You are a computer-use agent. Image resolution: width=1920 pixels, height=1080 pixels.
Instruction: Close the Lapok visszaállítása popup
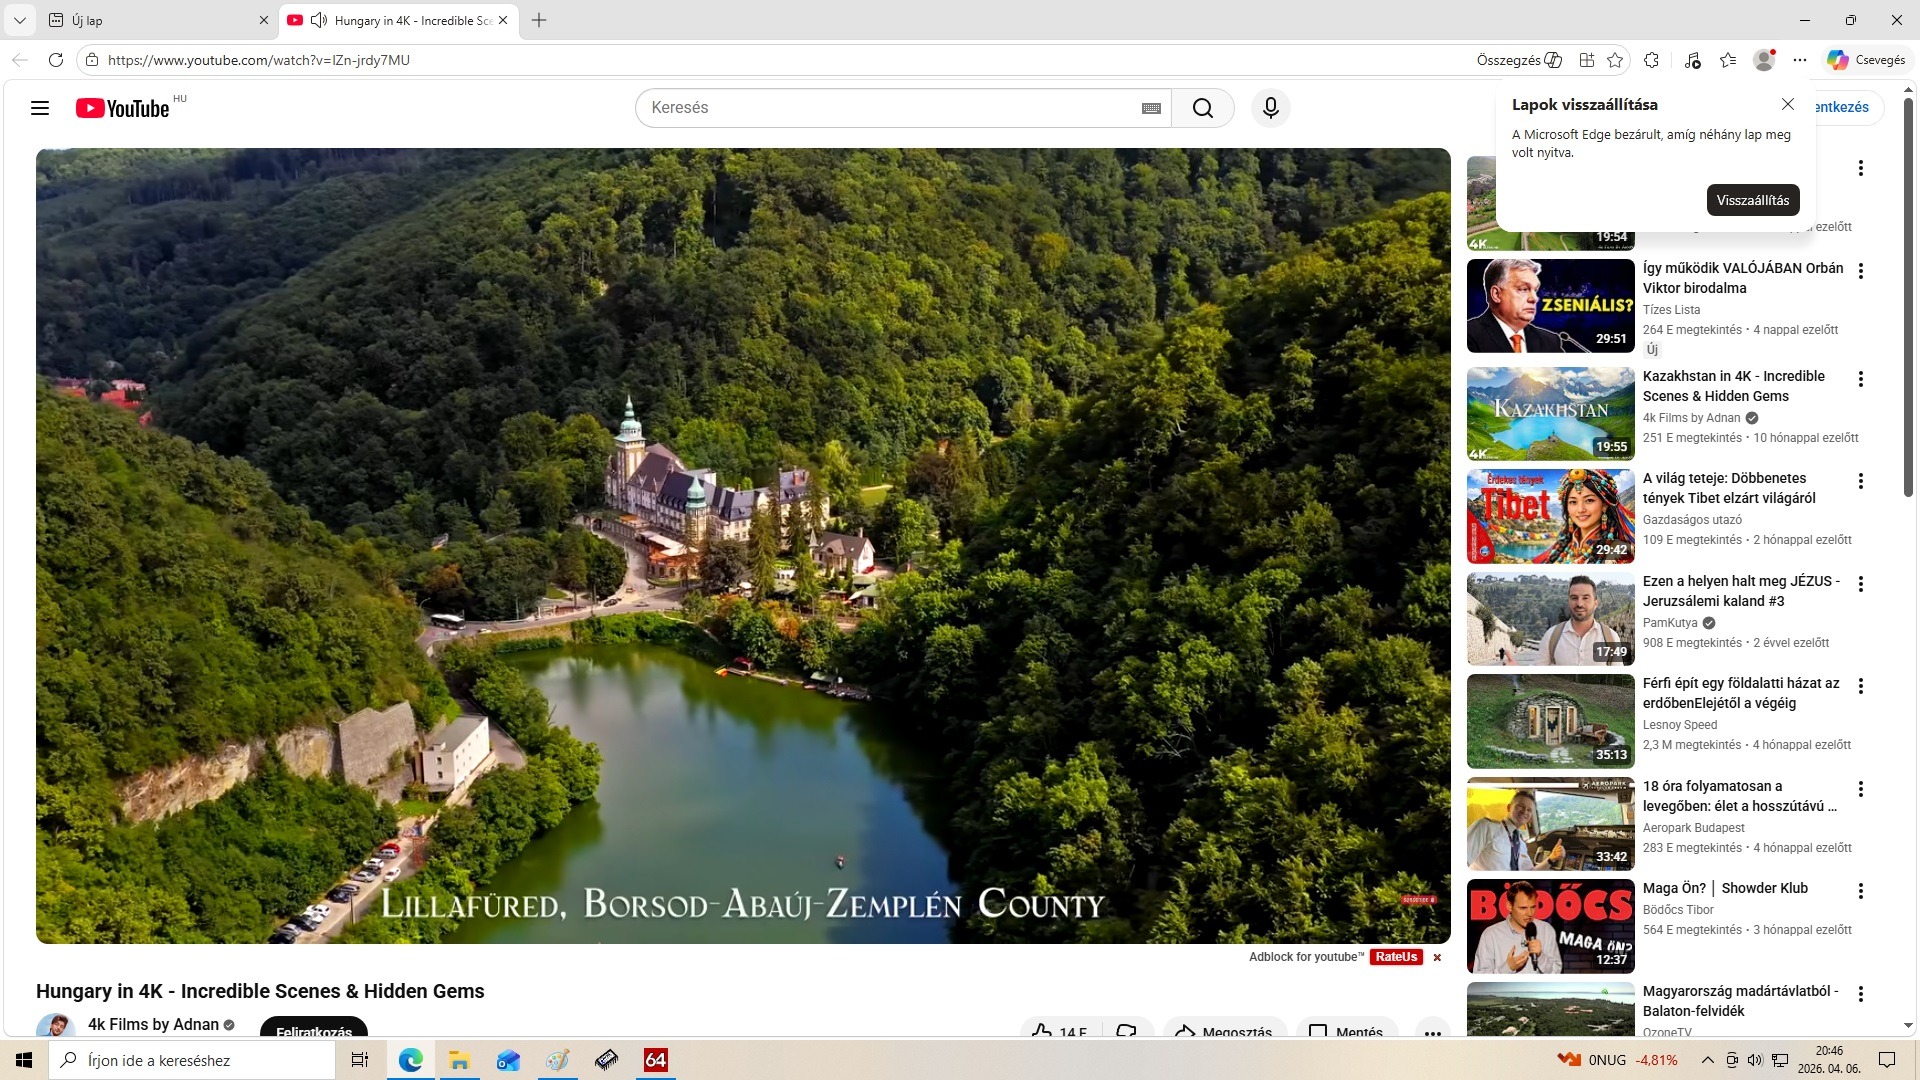1788,104
